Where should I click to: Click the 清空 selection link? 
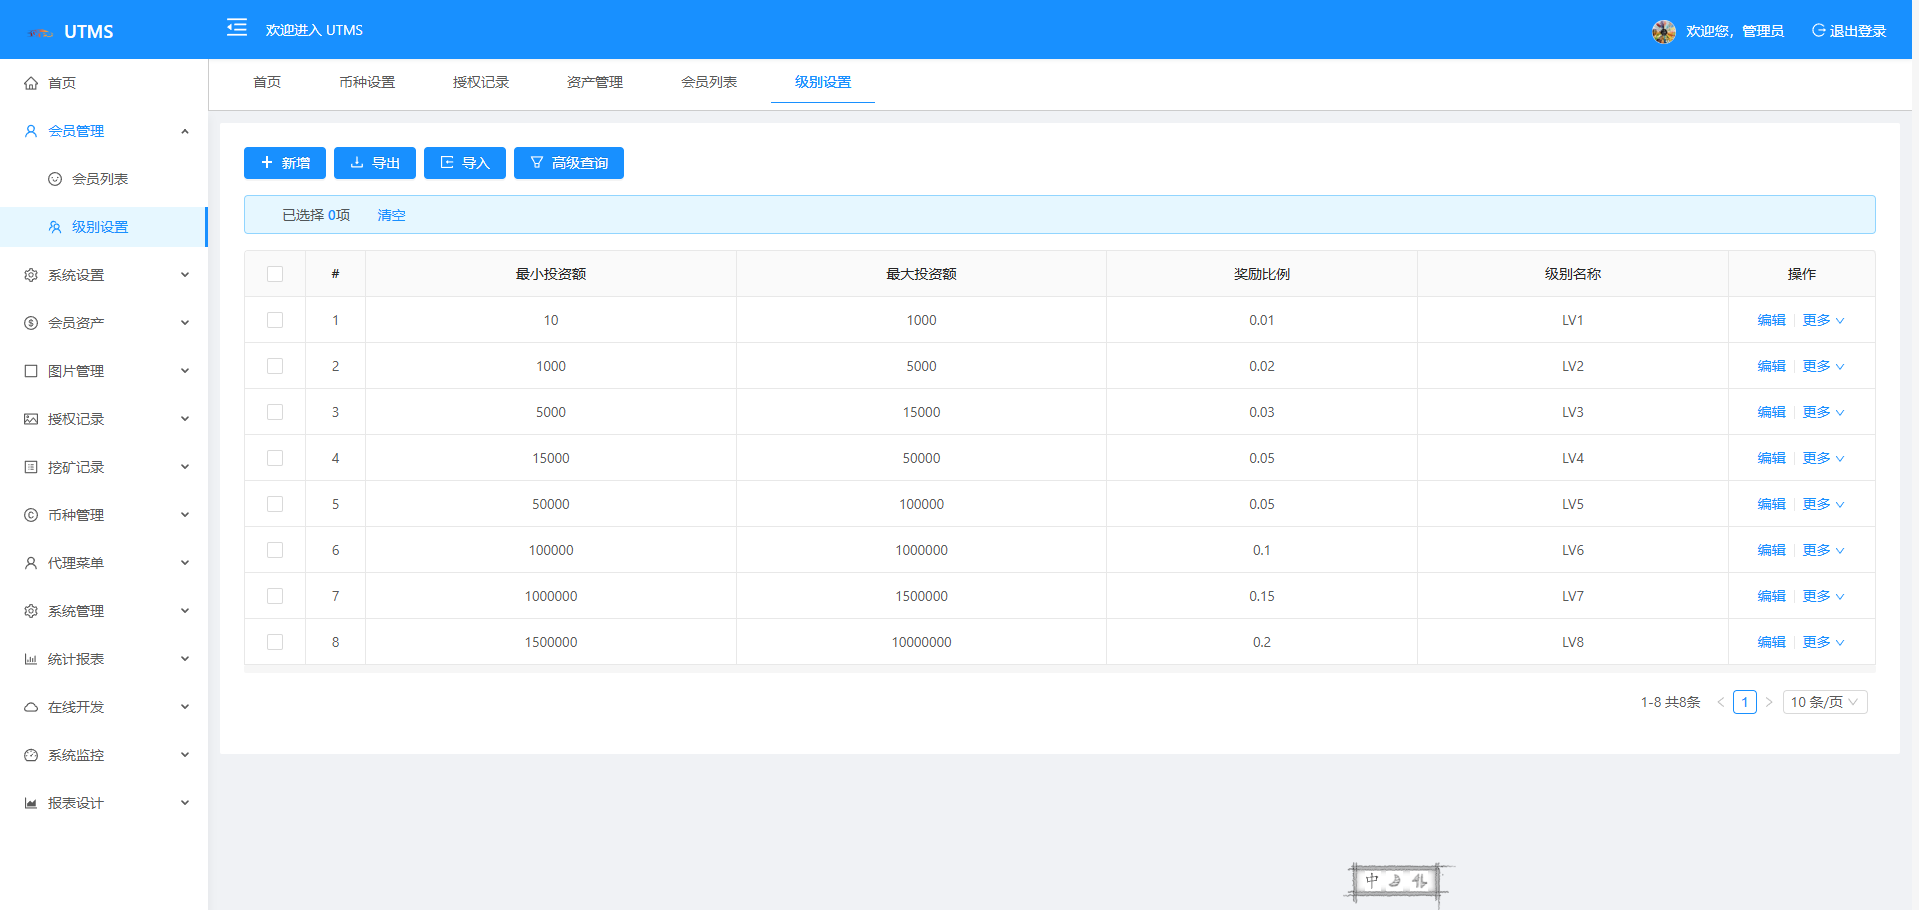(x=391, y=215)
